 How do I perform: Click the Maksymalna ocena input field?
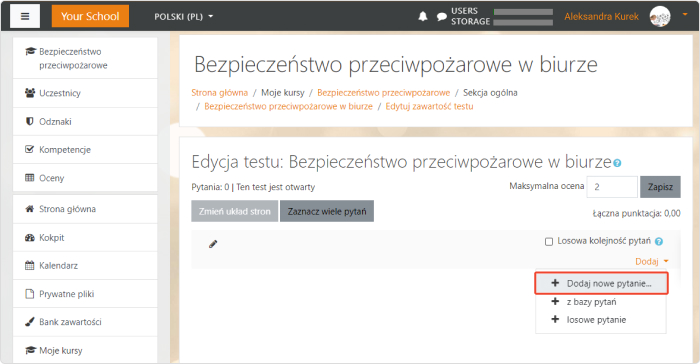tap(612, 187)
